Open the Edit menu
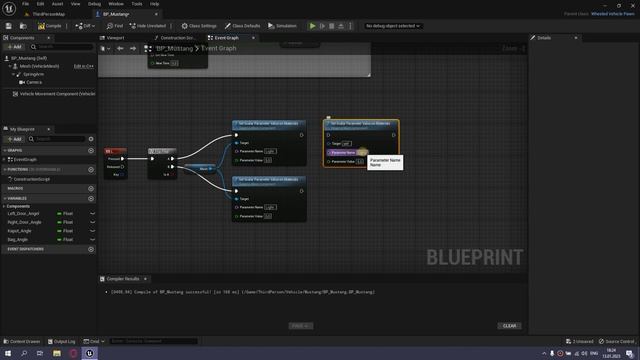The image size is (640, 360). tap(40, 4)
